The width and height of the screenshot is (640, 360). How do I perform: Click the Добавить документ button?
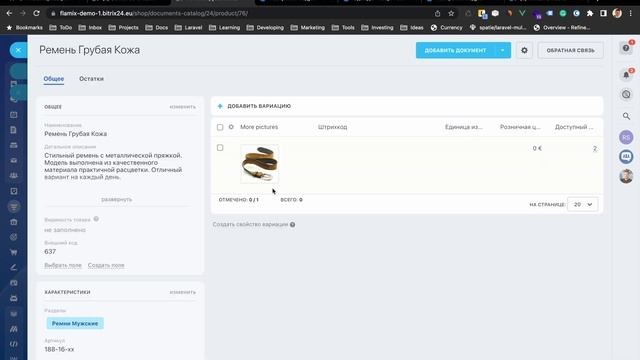click(x=455, y=50)
